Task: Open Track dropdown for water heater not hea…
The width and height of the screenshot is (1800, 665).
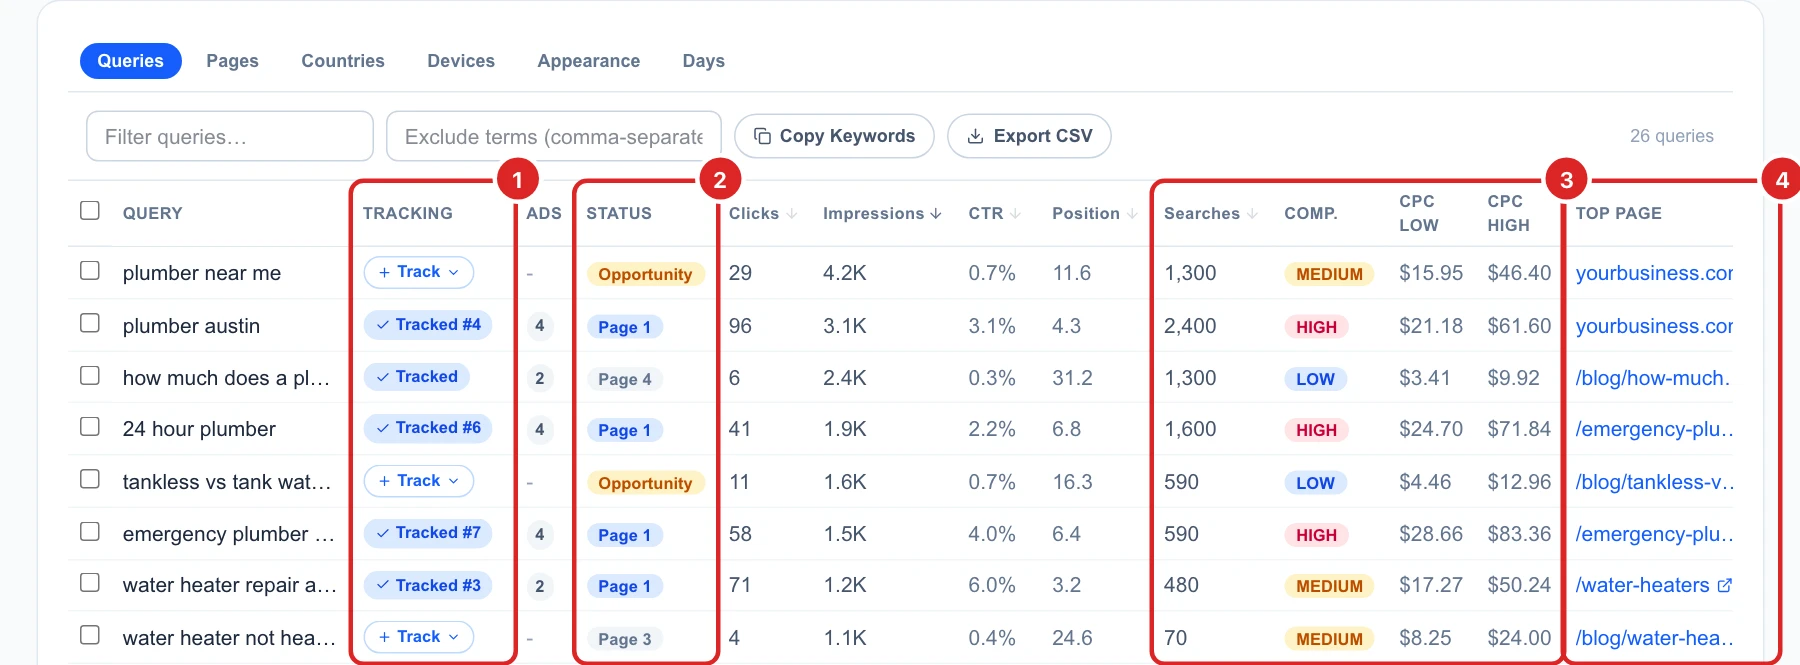Action: coord(419,637)
